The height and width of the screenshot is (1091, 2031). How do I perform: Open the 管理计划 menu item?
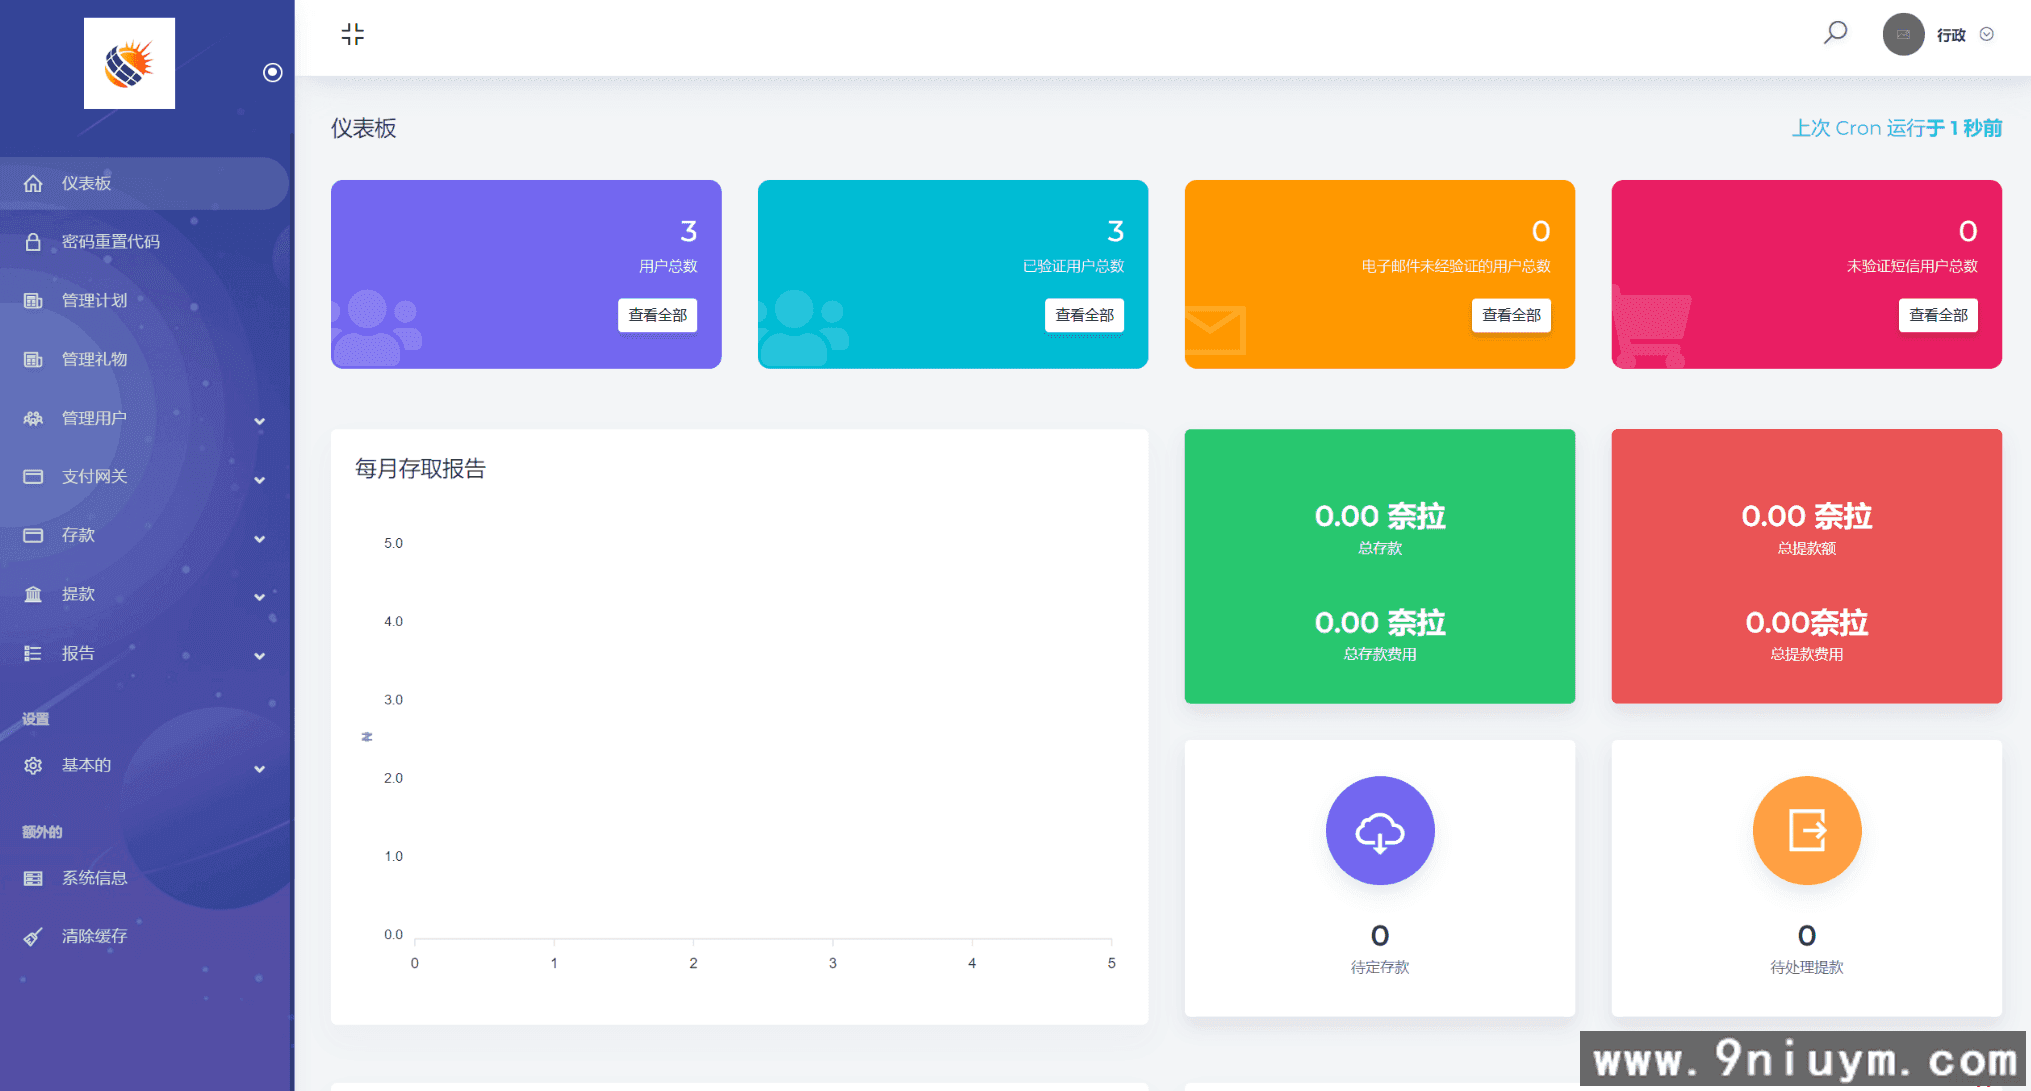(x=144, y=300)
